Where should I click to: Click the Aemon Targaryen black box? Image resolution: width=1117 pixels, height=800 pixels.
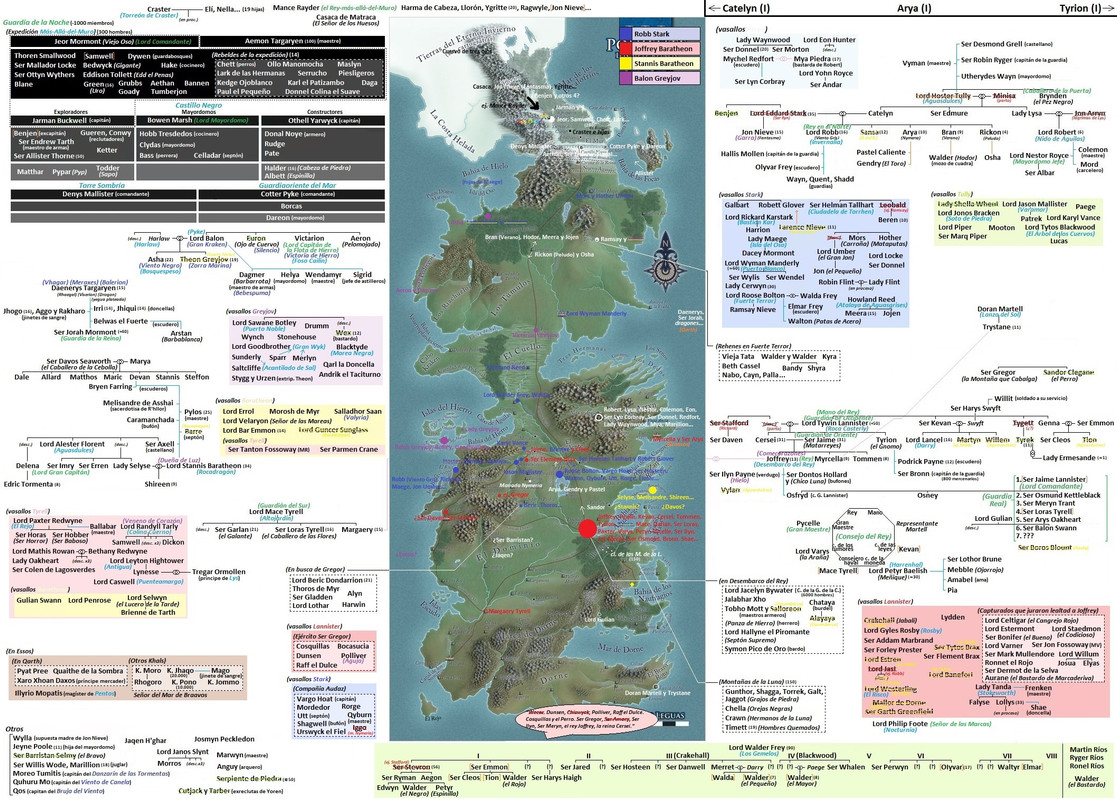[293, 41]
